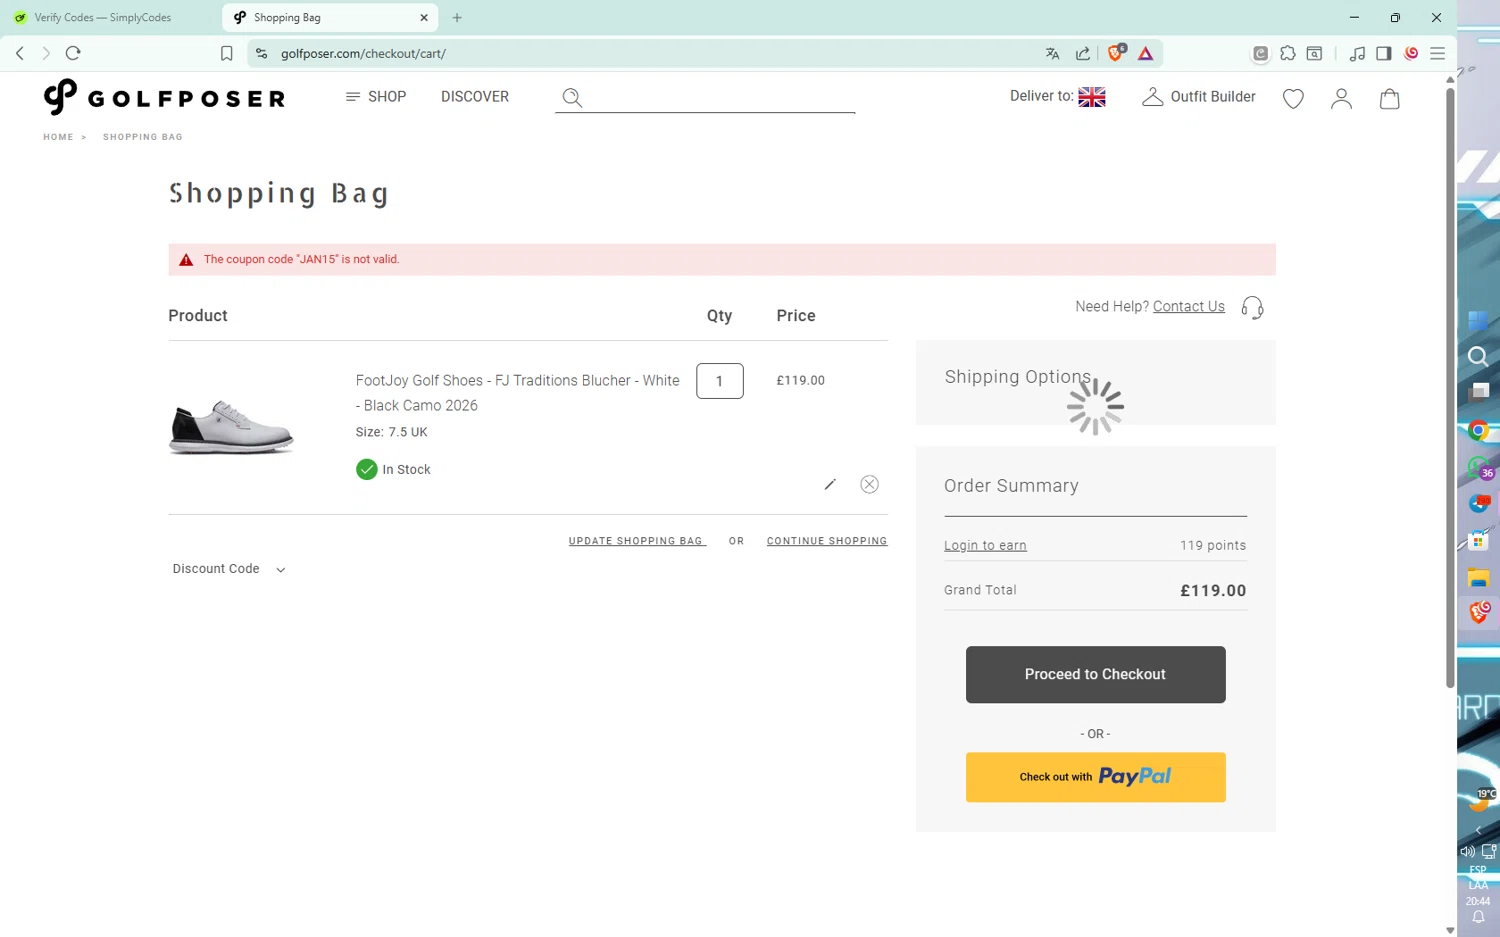
Task: Click the FootJoy shoe thumbnail image
Action: [x=231, y=427]
